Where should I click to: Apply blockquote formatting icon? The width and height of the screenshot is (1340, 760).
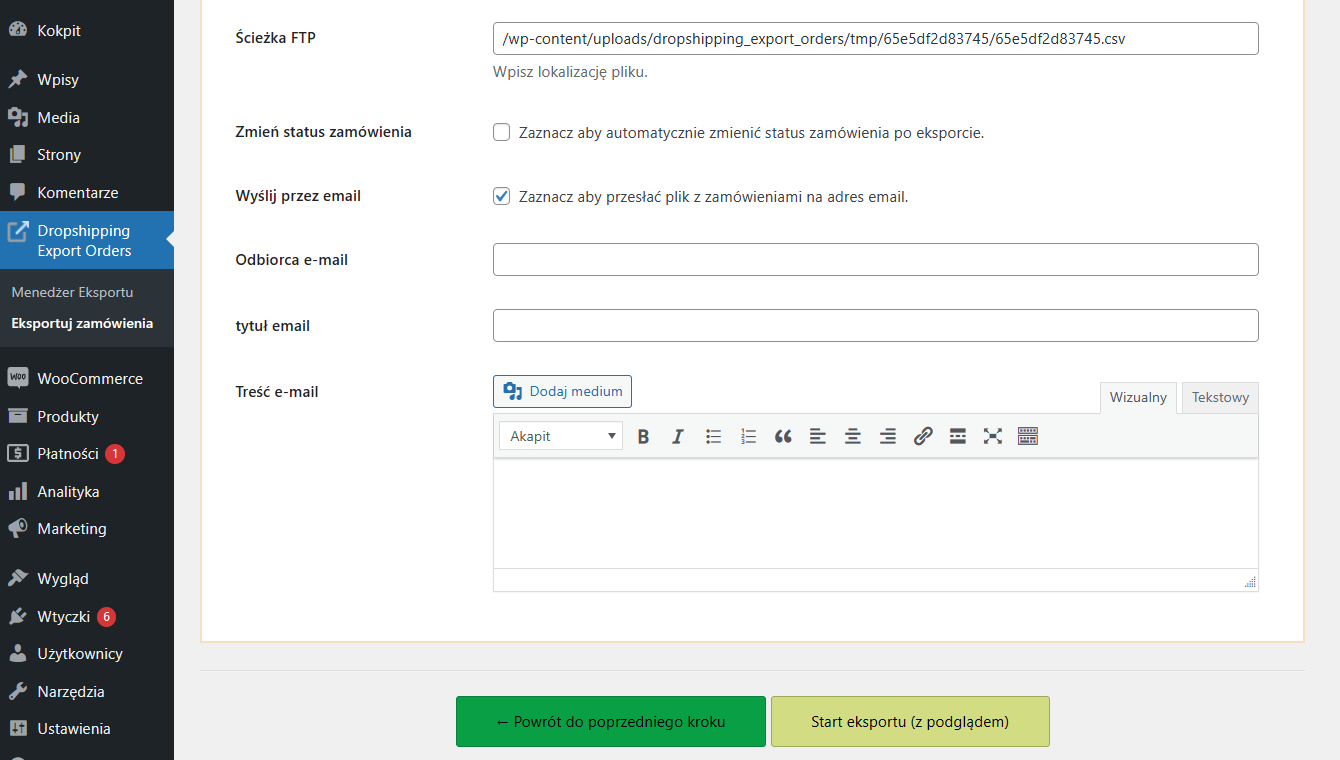[783, 436]
